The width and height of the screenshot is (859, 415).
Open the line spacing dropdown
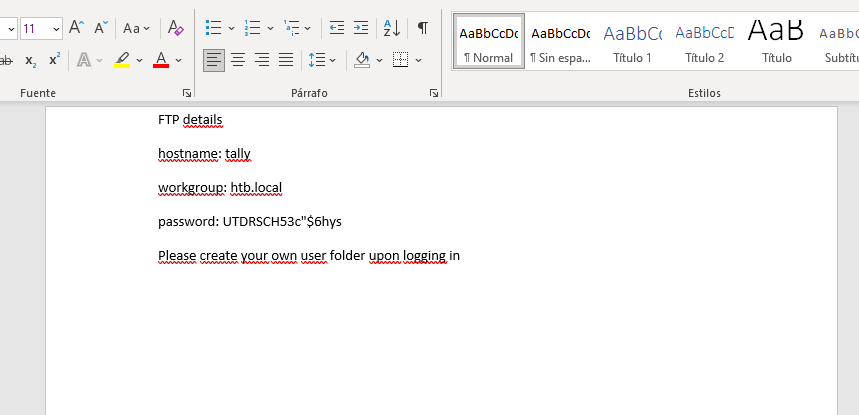(323, 60)
